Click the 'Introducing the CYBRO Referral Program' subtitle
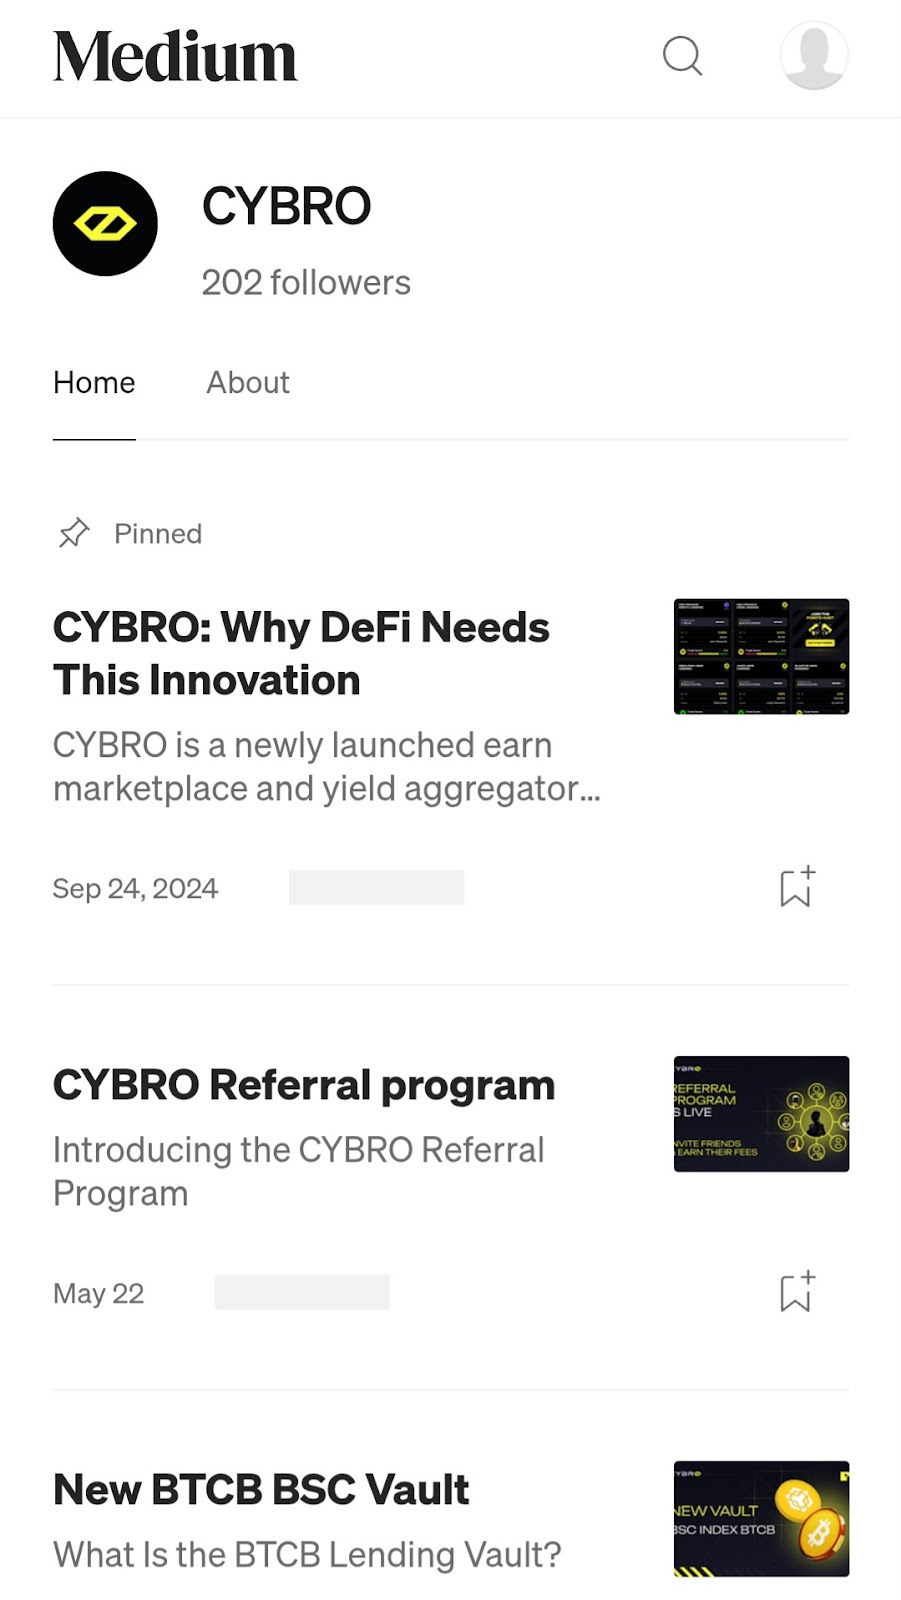This screenshot has width=901, height=1600. click(x=298, y=1171)
